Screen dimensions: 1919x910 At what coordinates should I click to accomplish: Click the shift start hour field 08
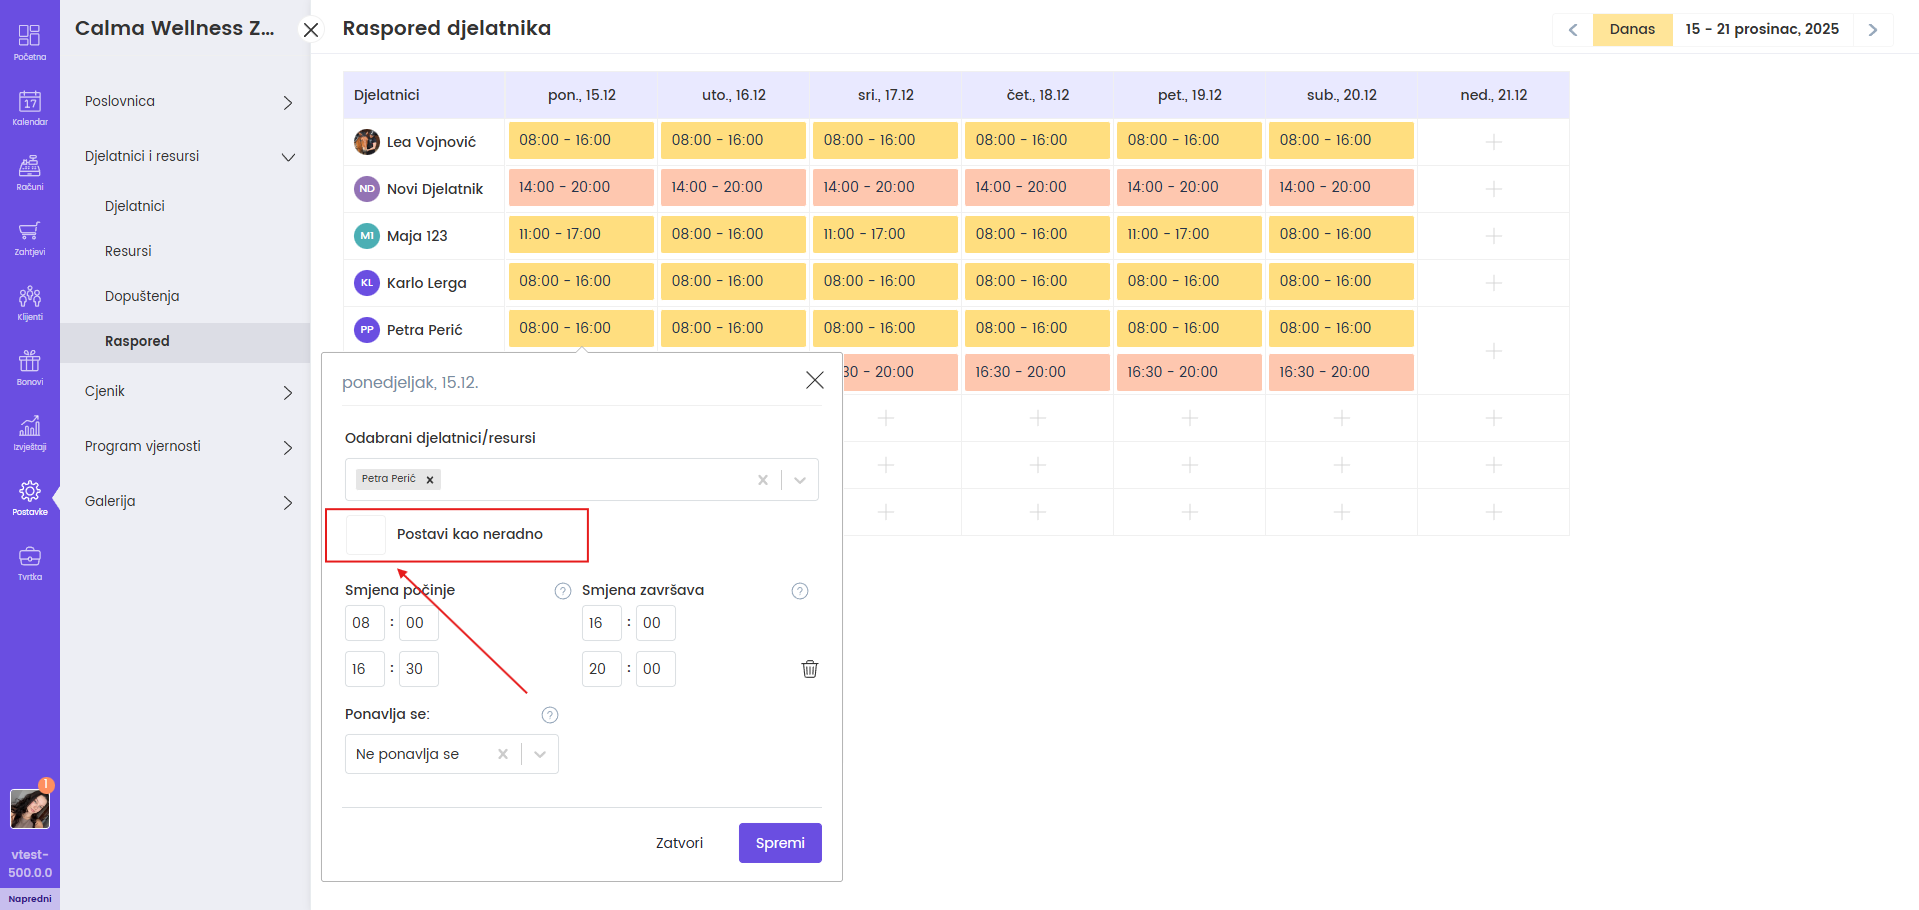364,623
